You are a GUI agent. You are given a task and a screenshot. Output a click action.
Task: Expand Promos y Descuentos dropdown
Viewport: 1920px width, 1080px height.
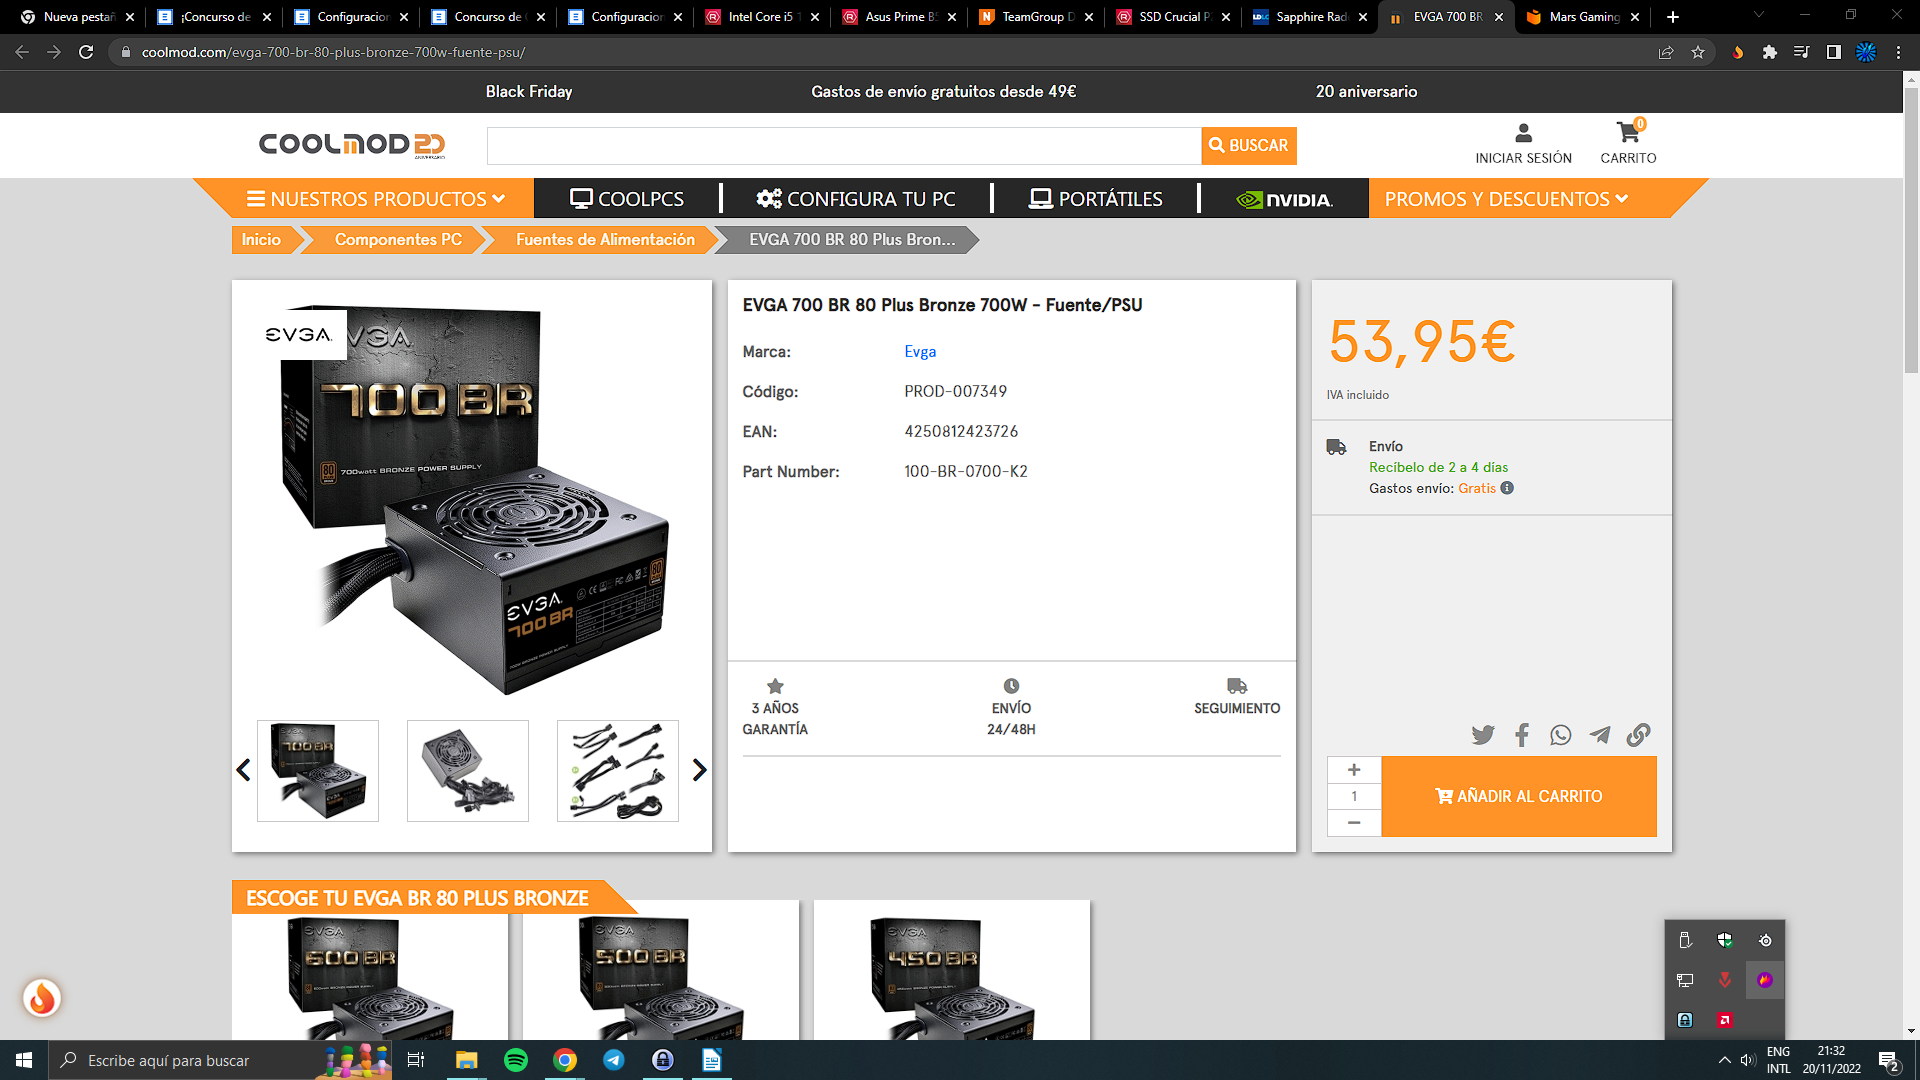(x=1506, y=199)
